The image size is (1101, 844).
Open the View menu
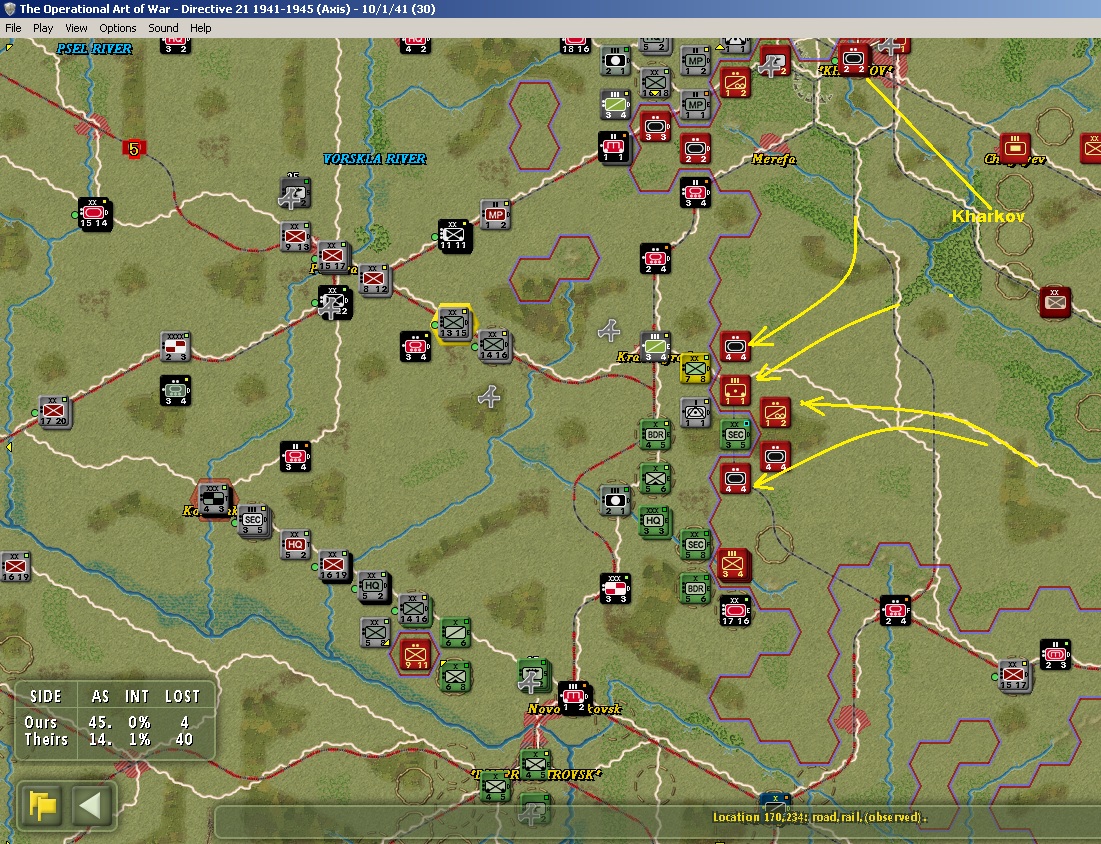(77, 28)
